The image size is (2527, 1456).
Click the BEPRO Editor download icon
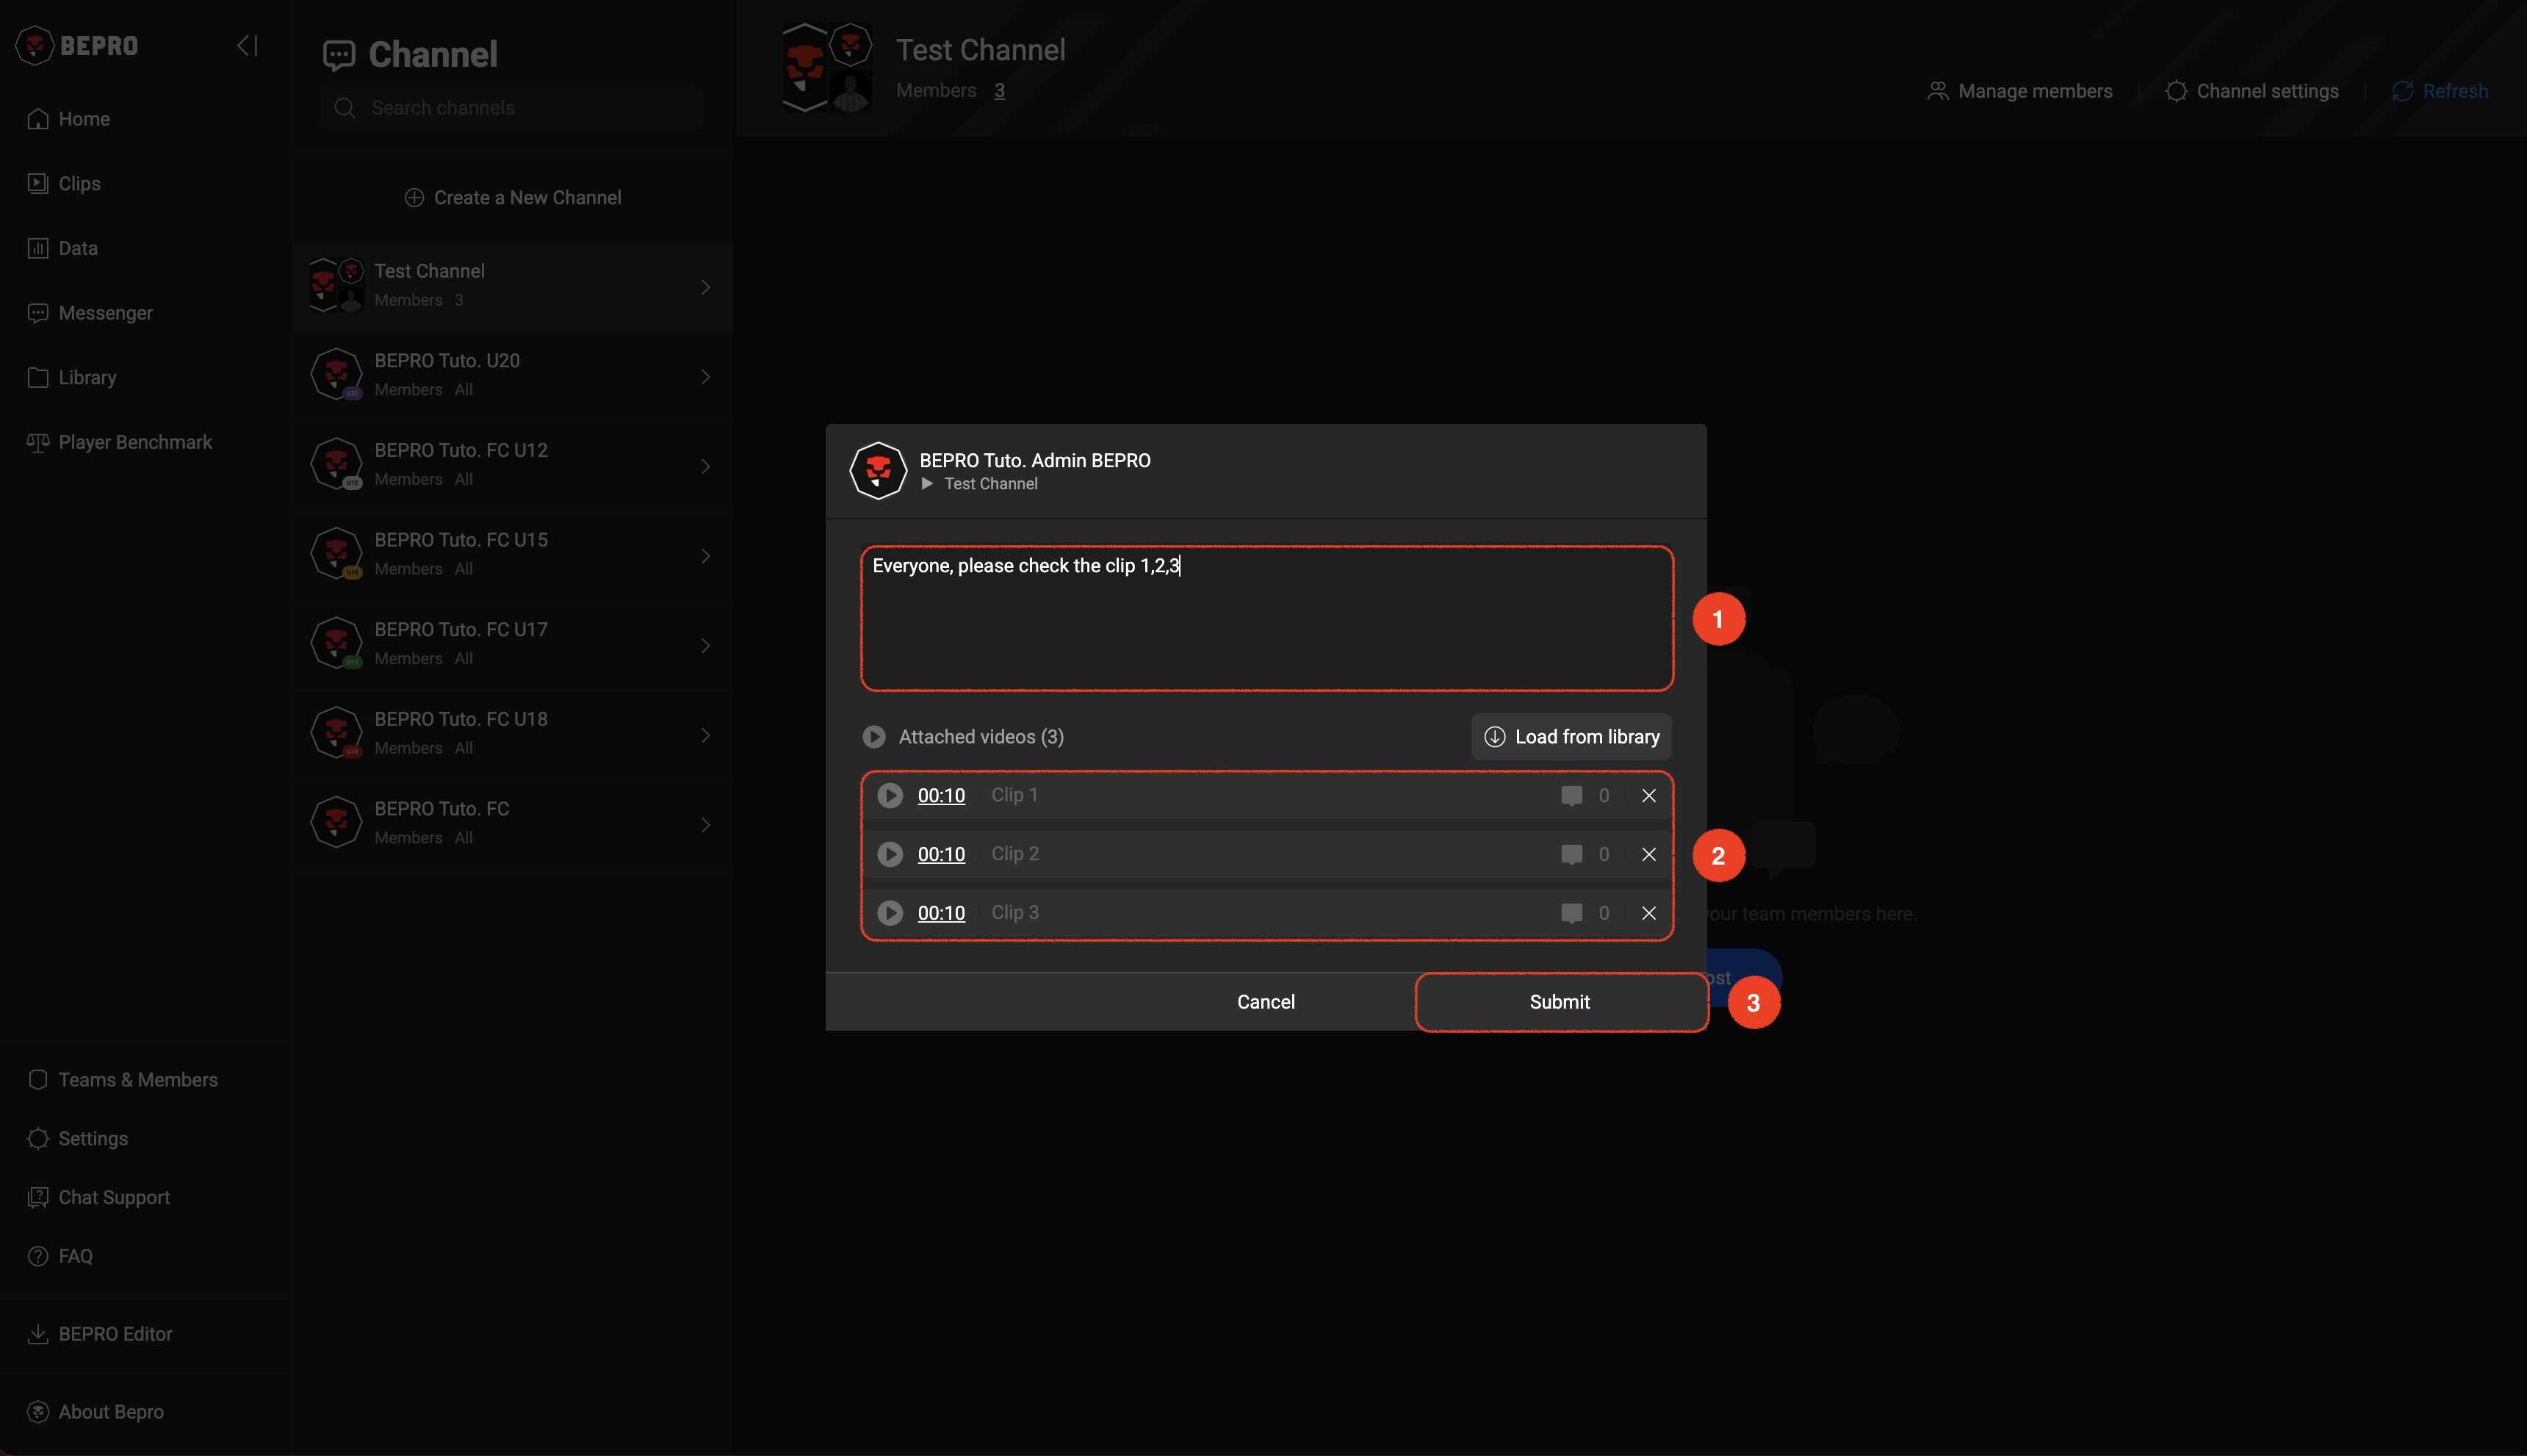38,1334
